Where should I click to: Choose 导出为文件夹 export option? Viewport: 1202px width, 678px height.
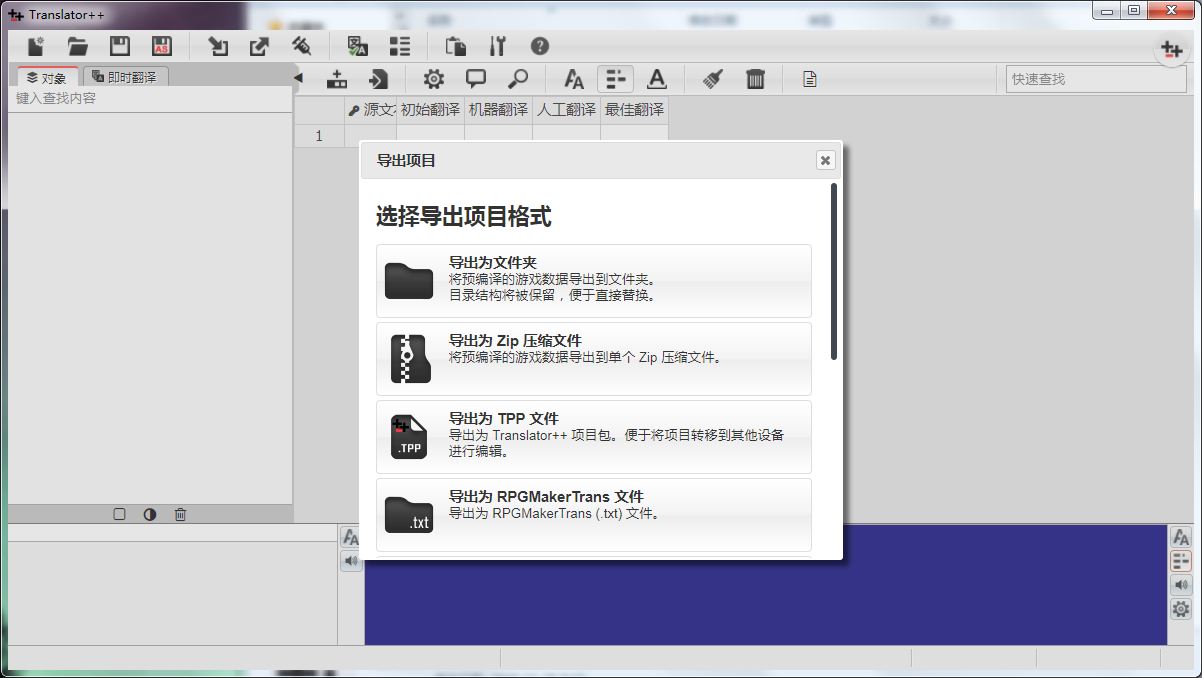pos(594,281)
